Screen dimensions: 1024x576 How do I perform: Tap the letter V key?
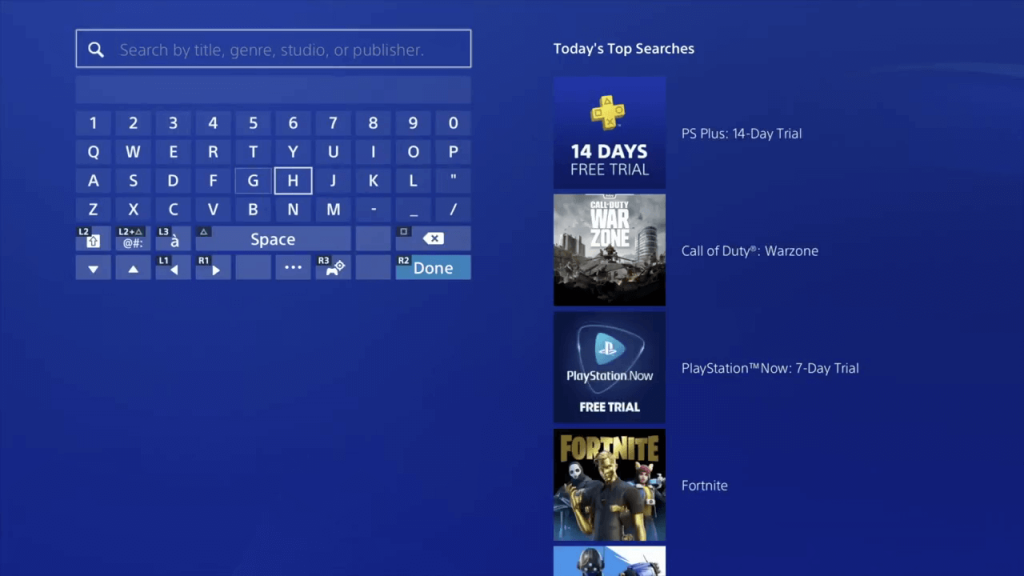[213, 210]
